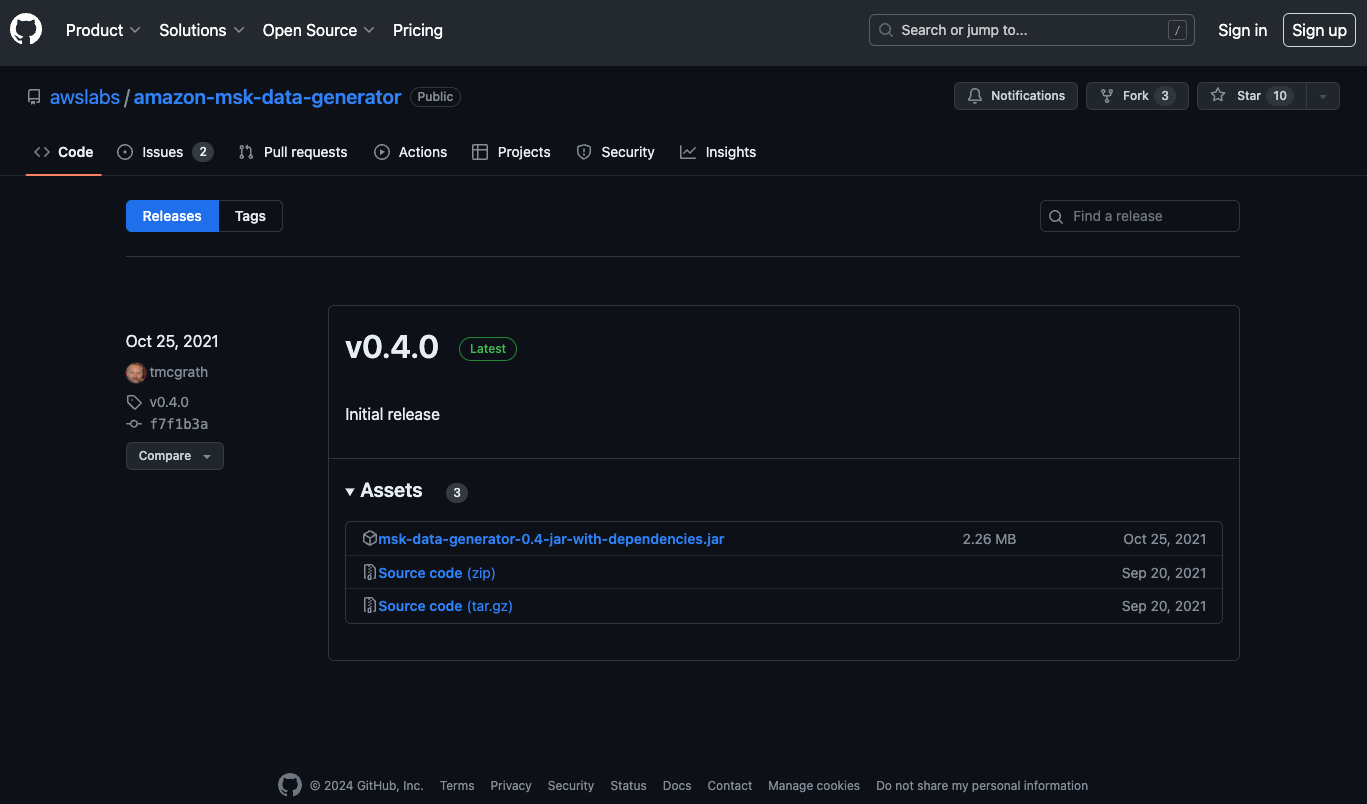The width and height of the screenshot is (1367, 804).
Task: Click the tag icon next to v0.4.0
Action: coord(133,401)
